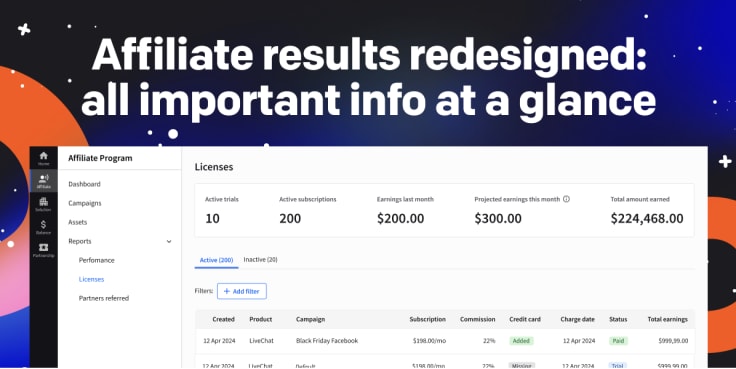Sort by Charge date column header
Viewport: 736px width, 369px height.
[577, 319]
